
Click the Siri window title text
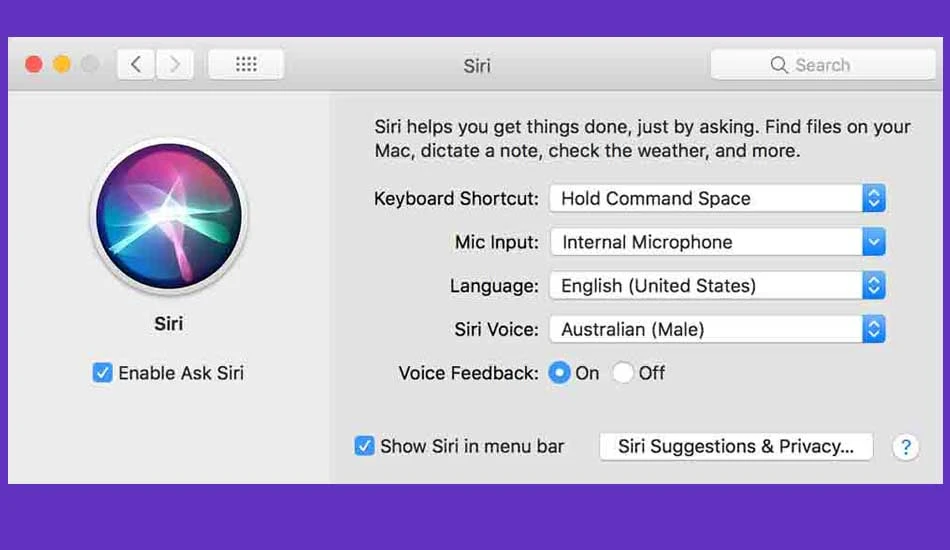point(477,65)
